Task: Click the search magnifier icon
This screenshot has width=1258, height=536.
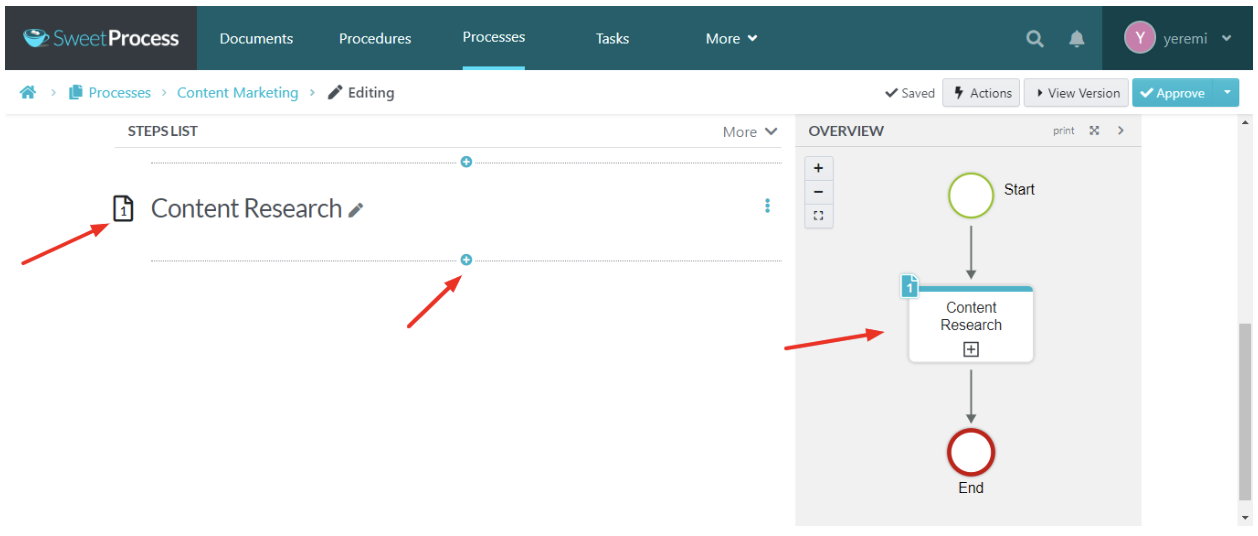Action: click(x=1035, y=39)
